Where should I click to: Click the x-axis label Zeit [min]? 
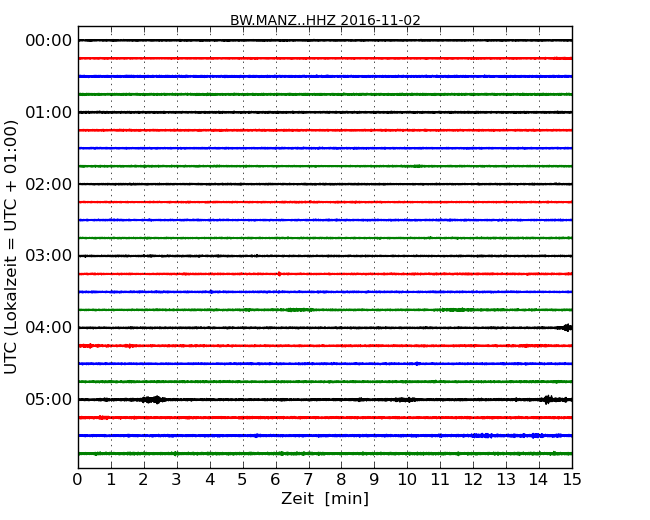point(325,499)
